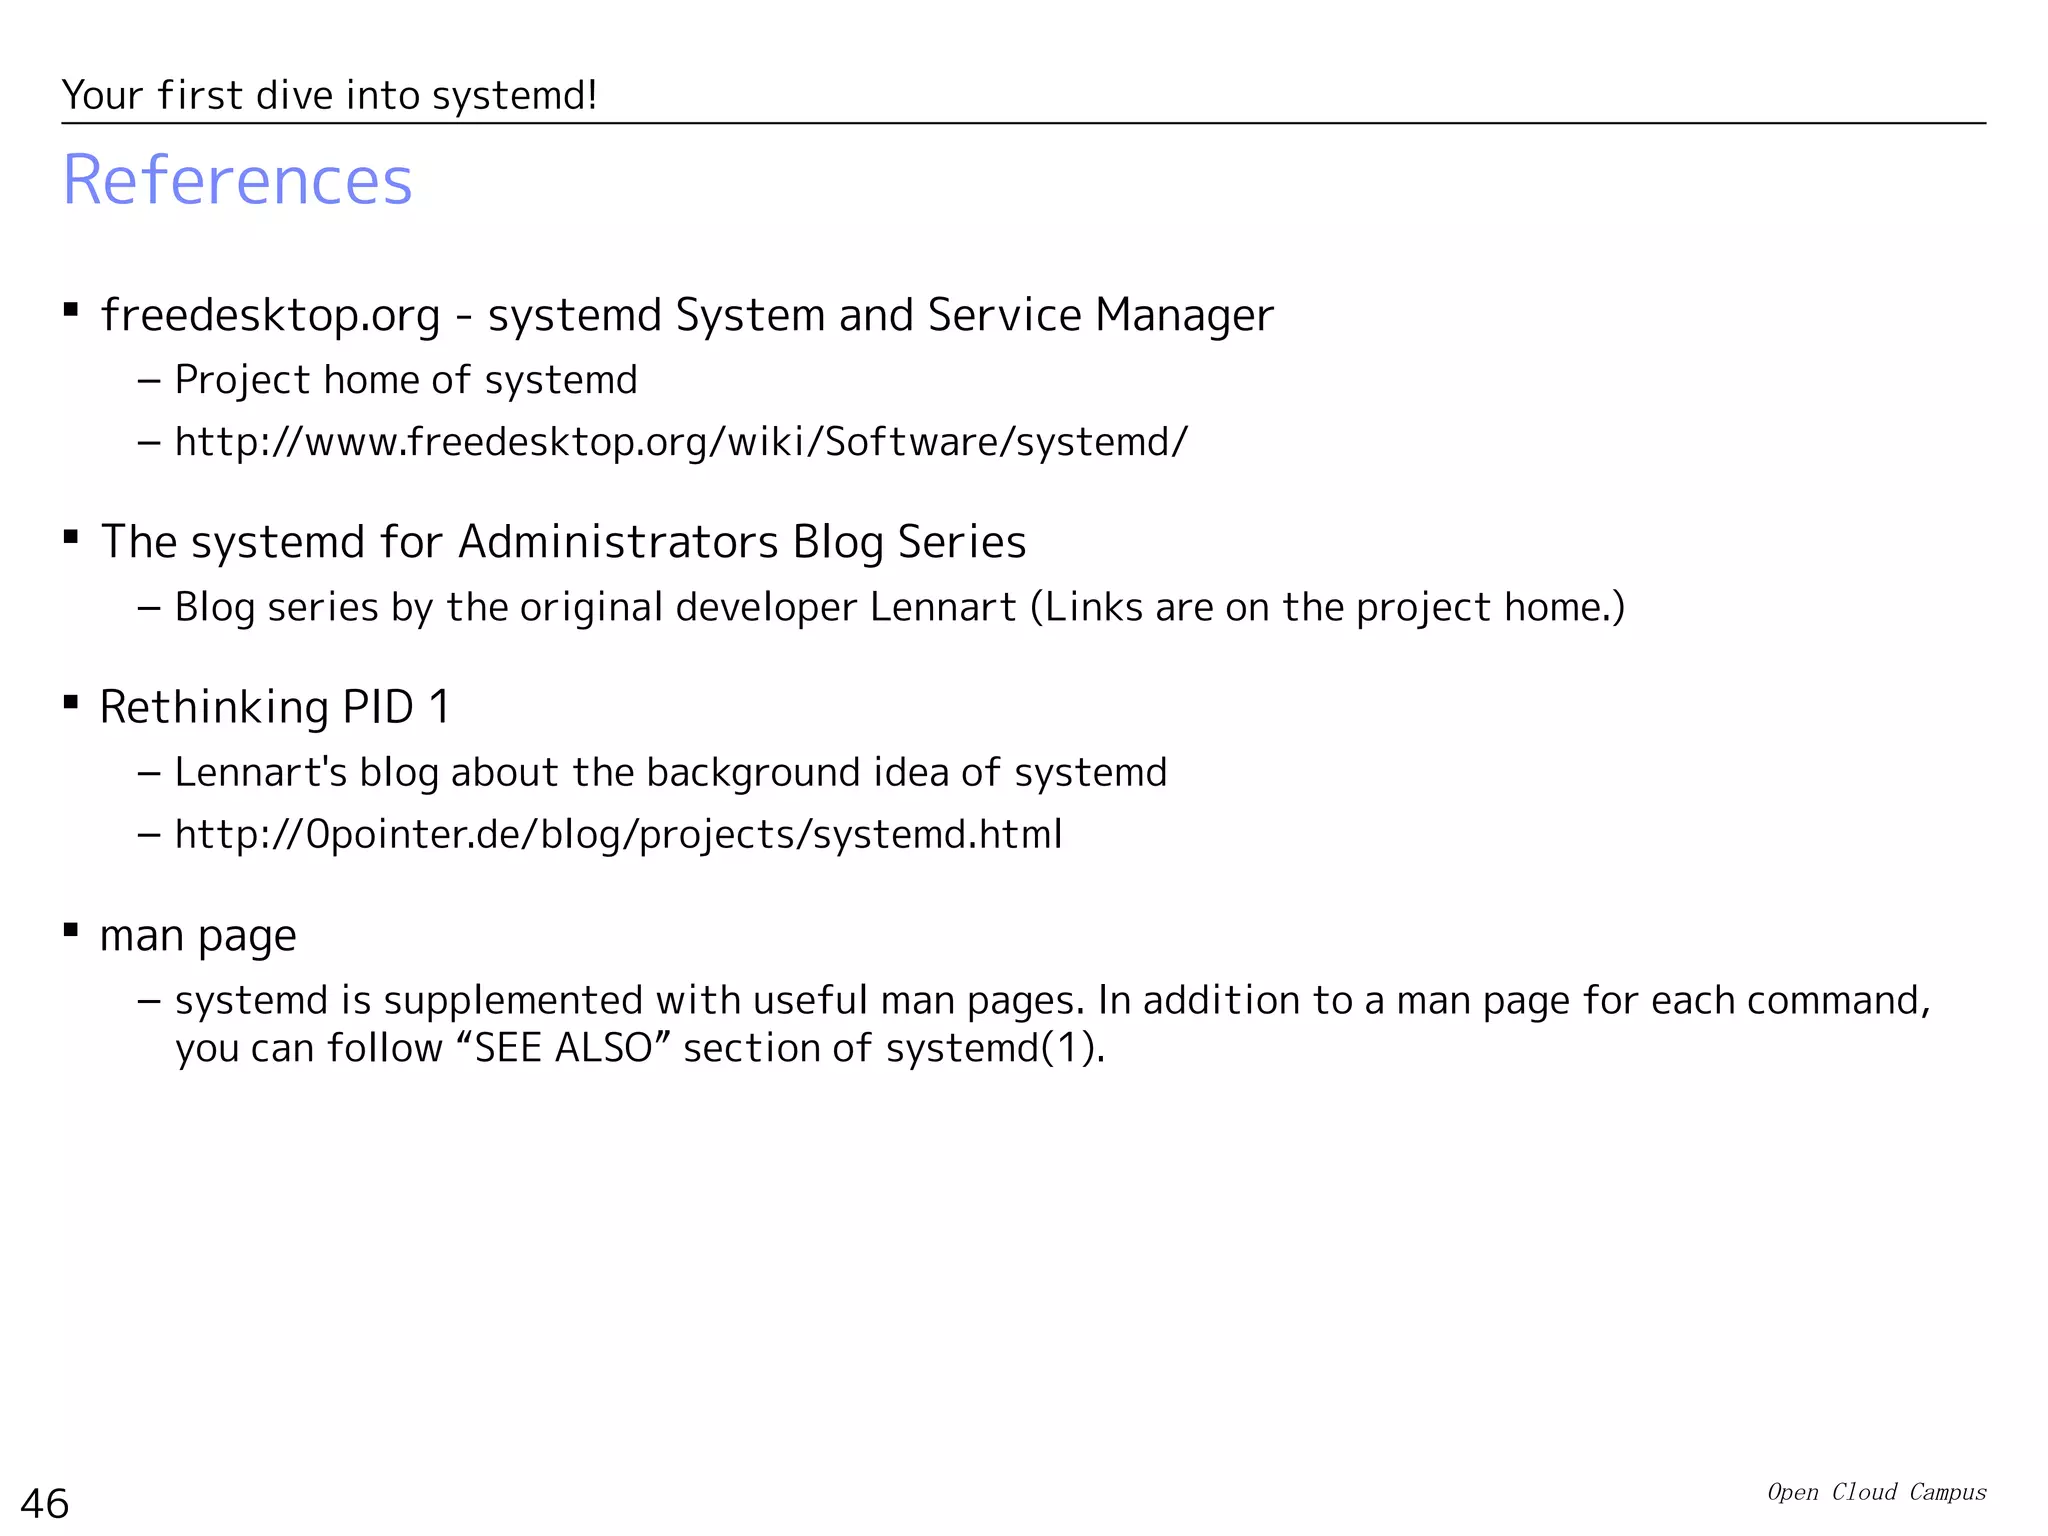
Task: Click the 'Project home of systemd' line
Action: click(x=406, y=380)
